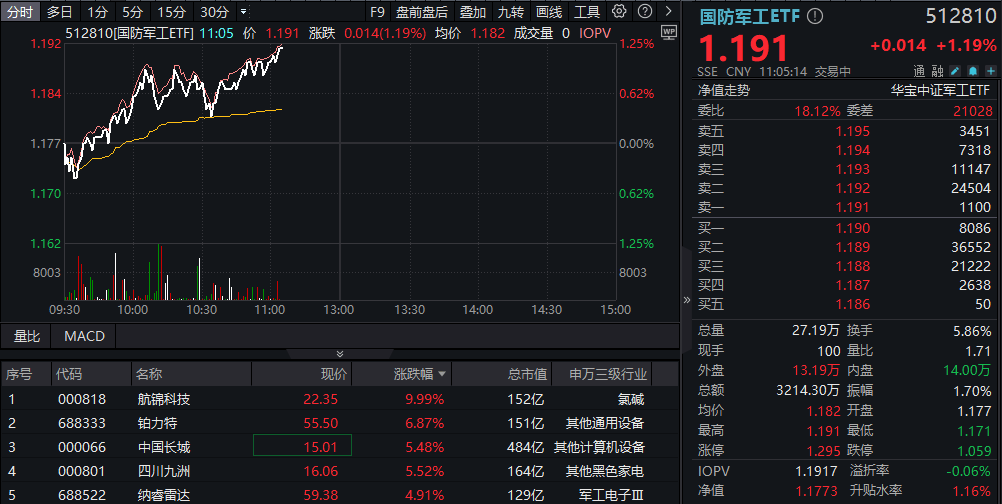
Task: Open the help question mark icon
Action: point(645,11)
